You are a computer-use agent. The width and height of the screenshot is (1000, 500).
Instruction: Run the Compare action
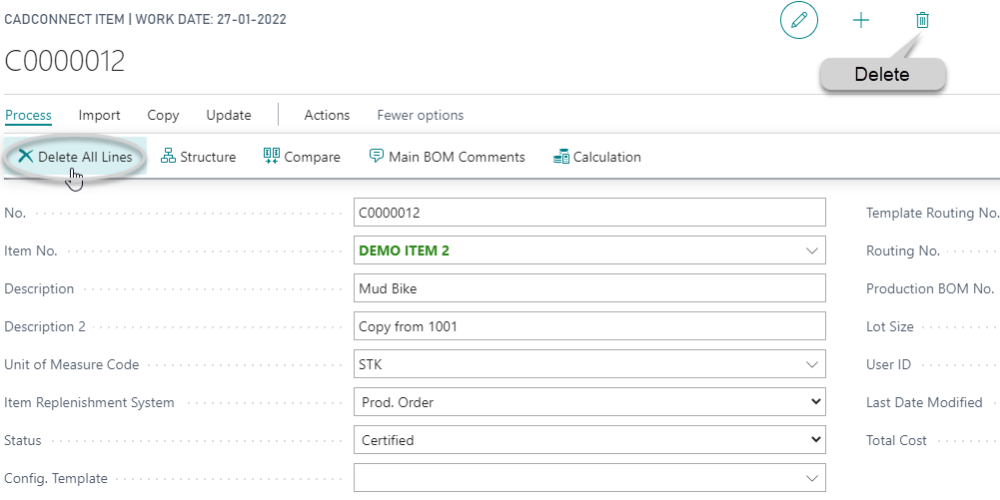[x=302, y=157]
